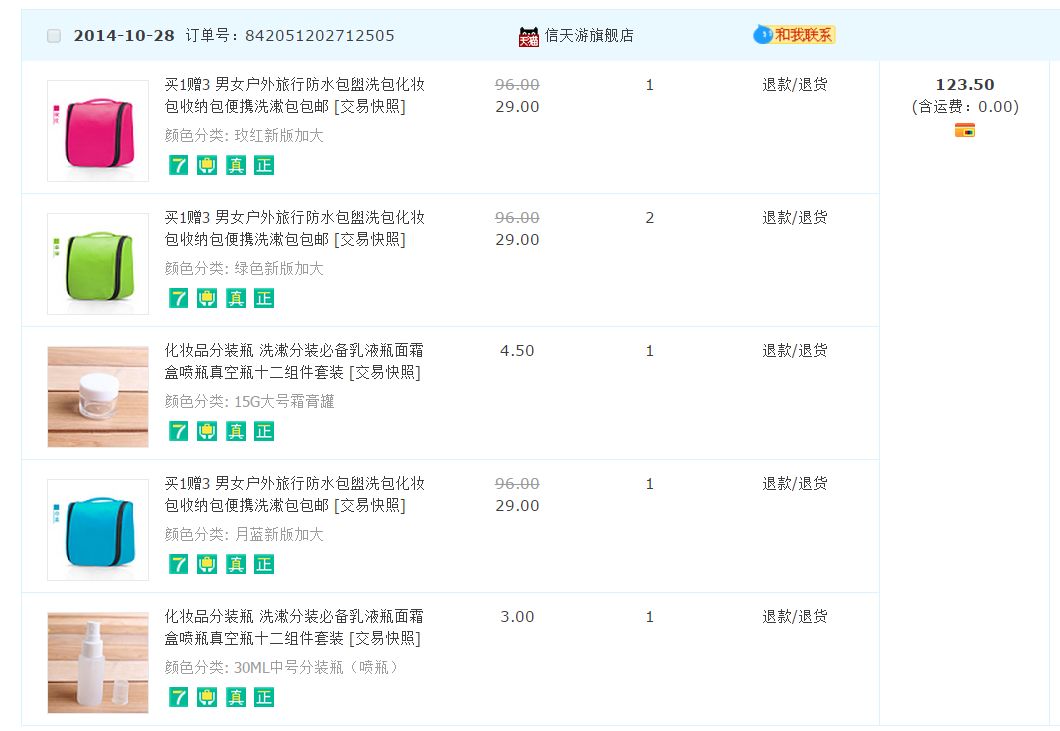Click 7-day return icon on 30ML中号分装瓶 row
The width and height of the screenshot is (1060, 731).
pos(178,697)
